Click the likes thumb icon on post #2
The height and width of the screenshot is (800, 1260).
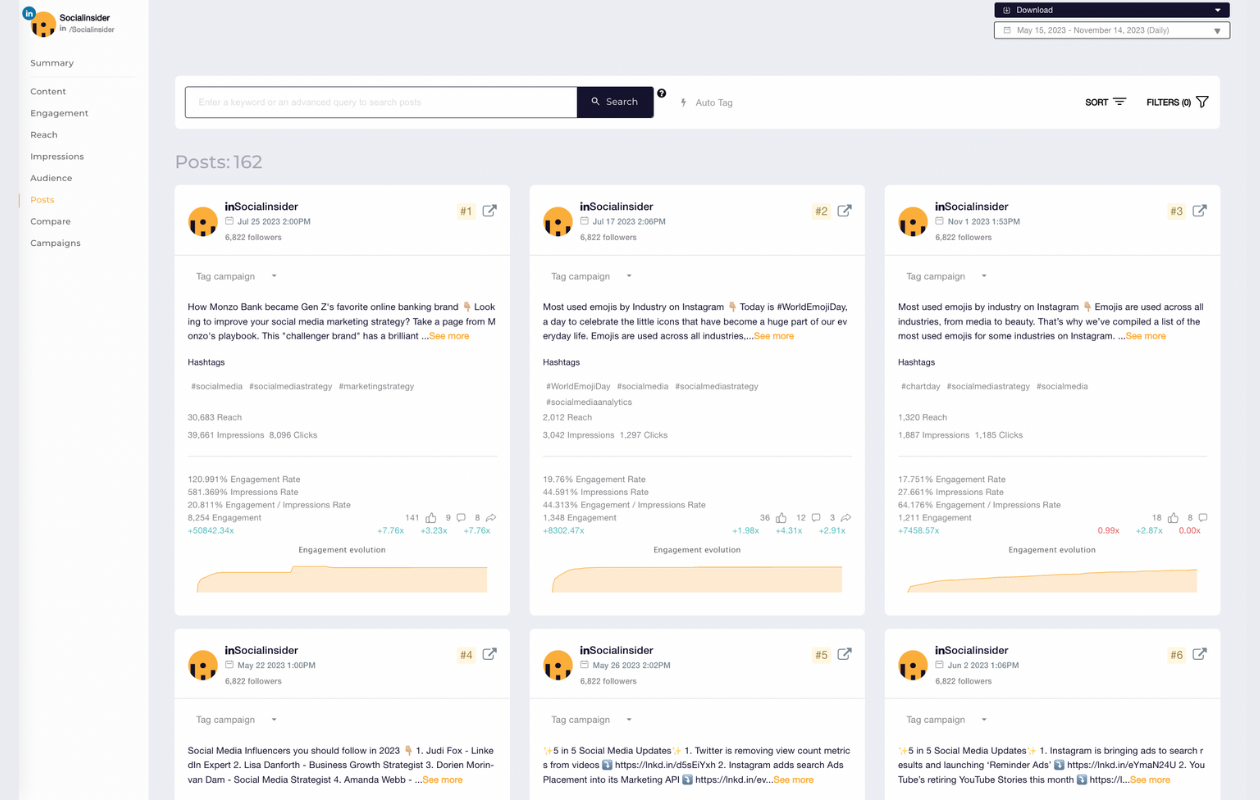(x=781, y=518)
